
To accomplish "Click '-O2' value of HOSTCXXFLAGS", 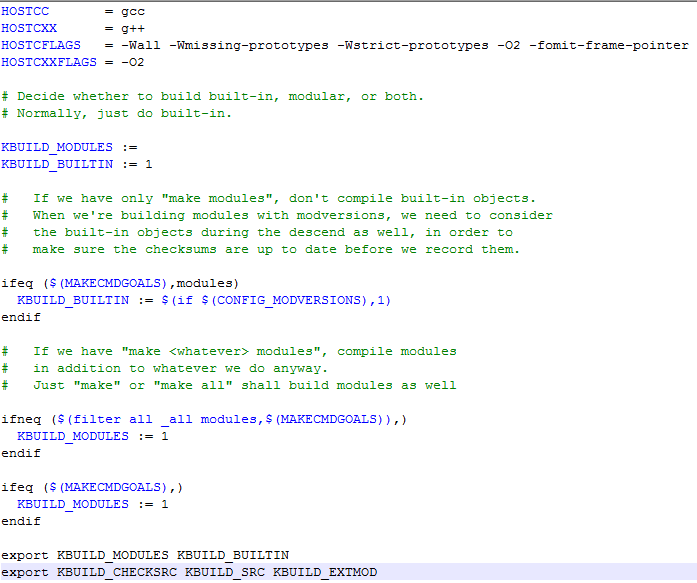I will [x=133, y=62].
